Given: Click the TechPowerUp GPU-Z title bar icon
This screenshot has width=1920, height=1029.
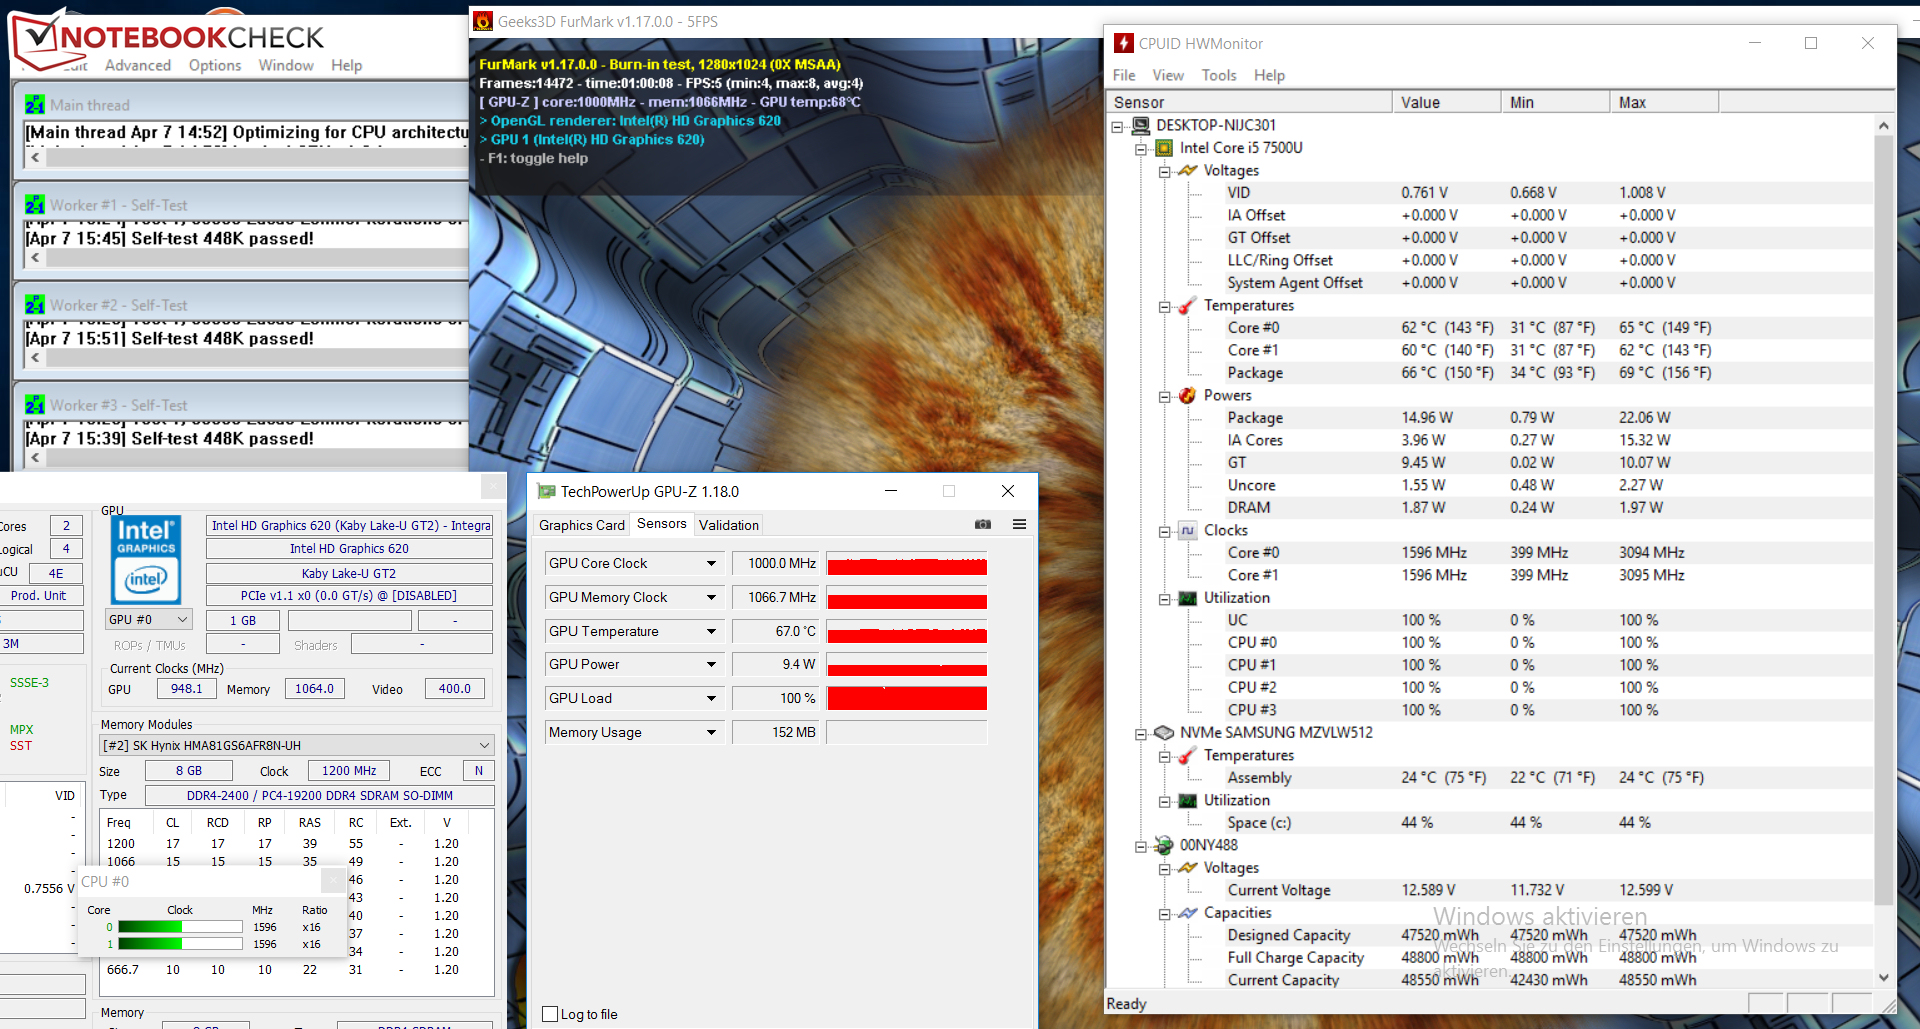Looking at the screenshot, I should [x=546, y=491].
